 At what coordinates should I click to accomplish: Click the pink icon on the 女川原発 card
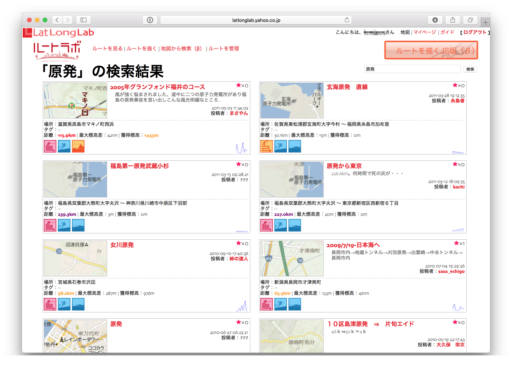point(50,304)
